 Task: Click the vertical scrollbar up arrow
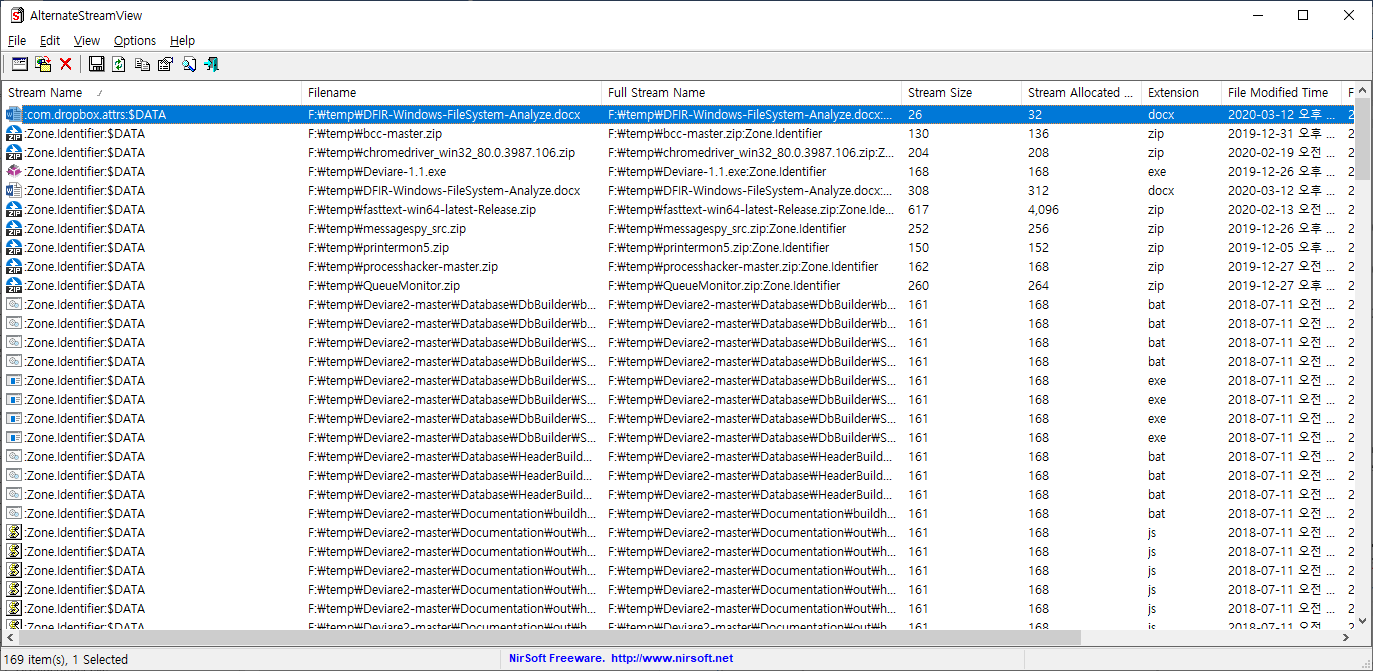click(1364, 91)
